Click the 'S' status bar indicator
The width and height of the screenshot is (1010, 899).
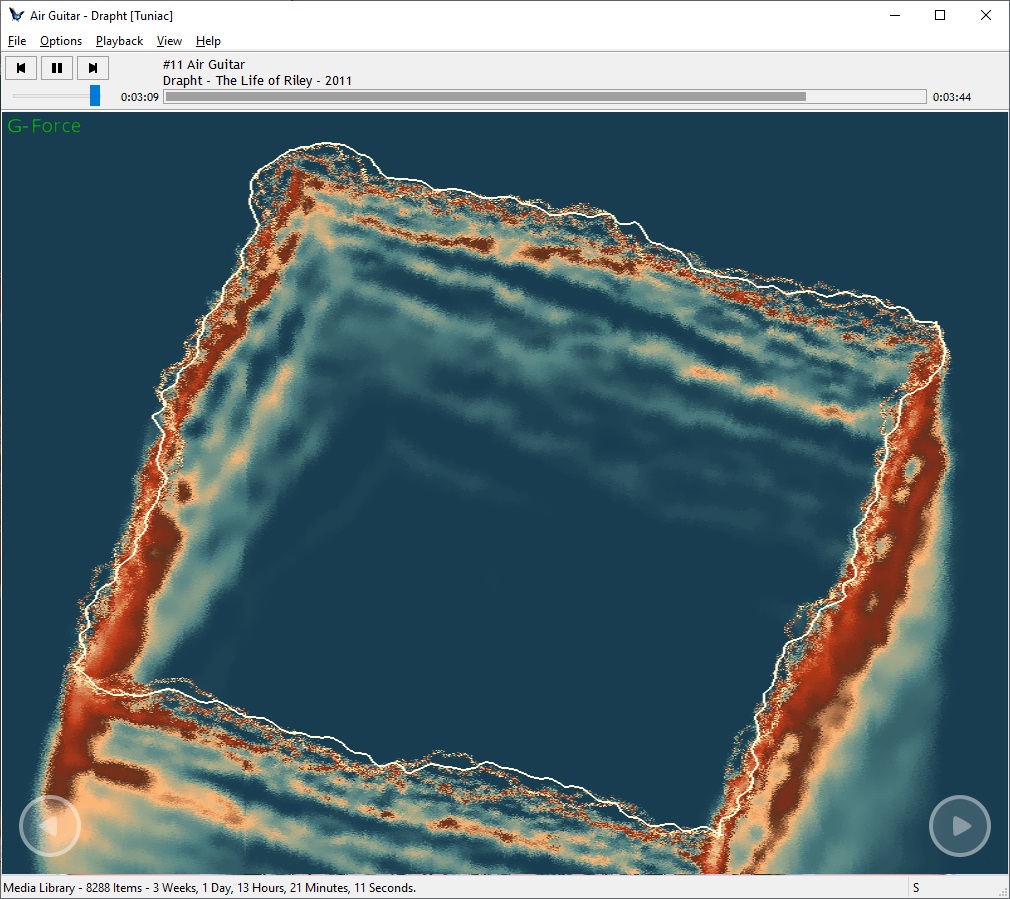tap(916, 888)
